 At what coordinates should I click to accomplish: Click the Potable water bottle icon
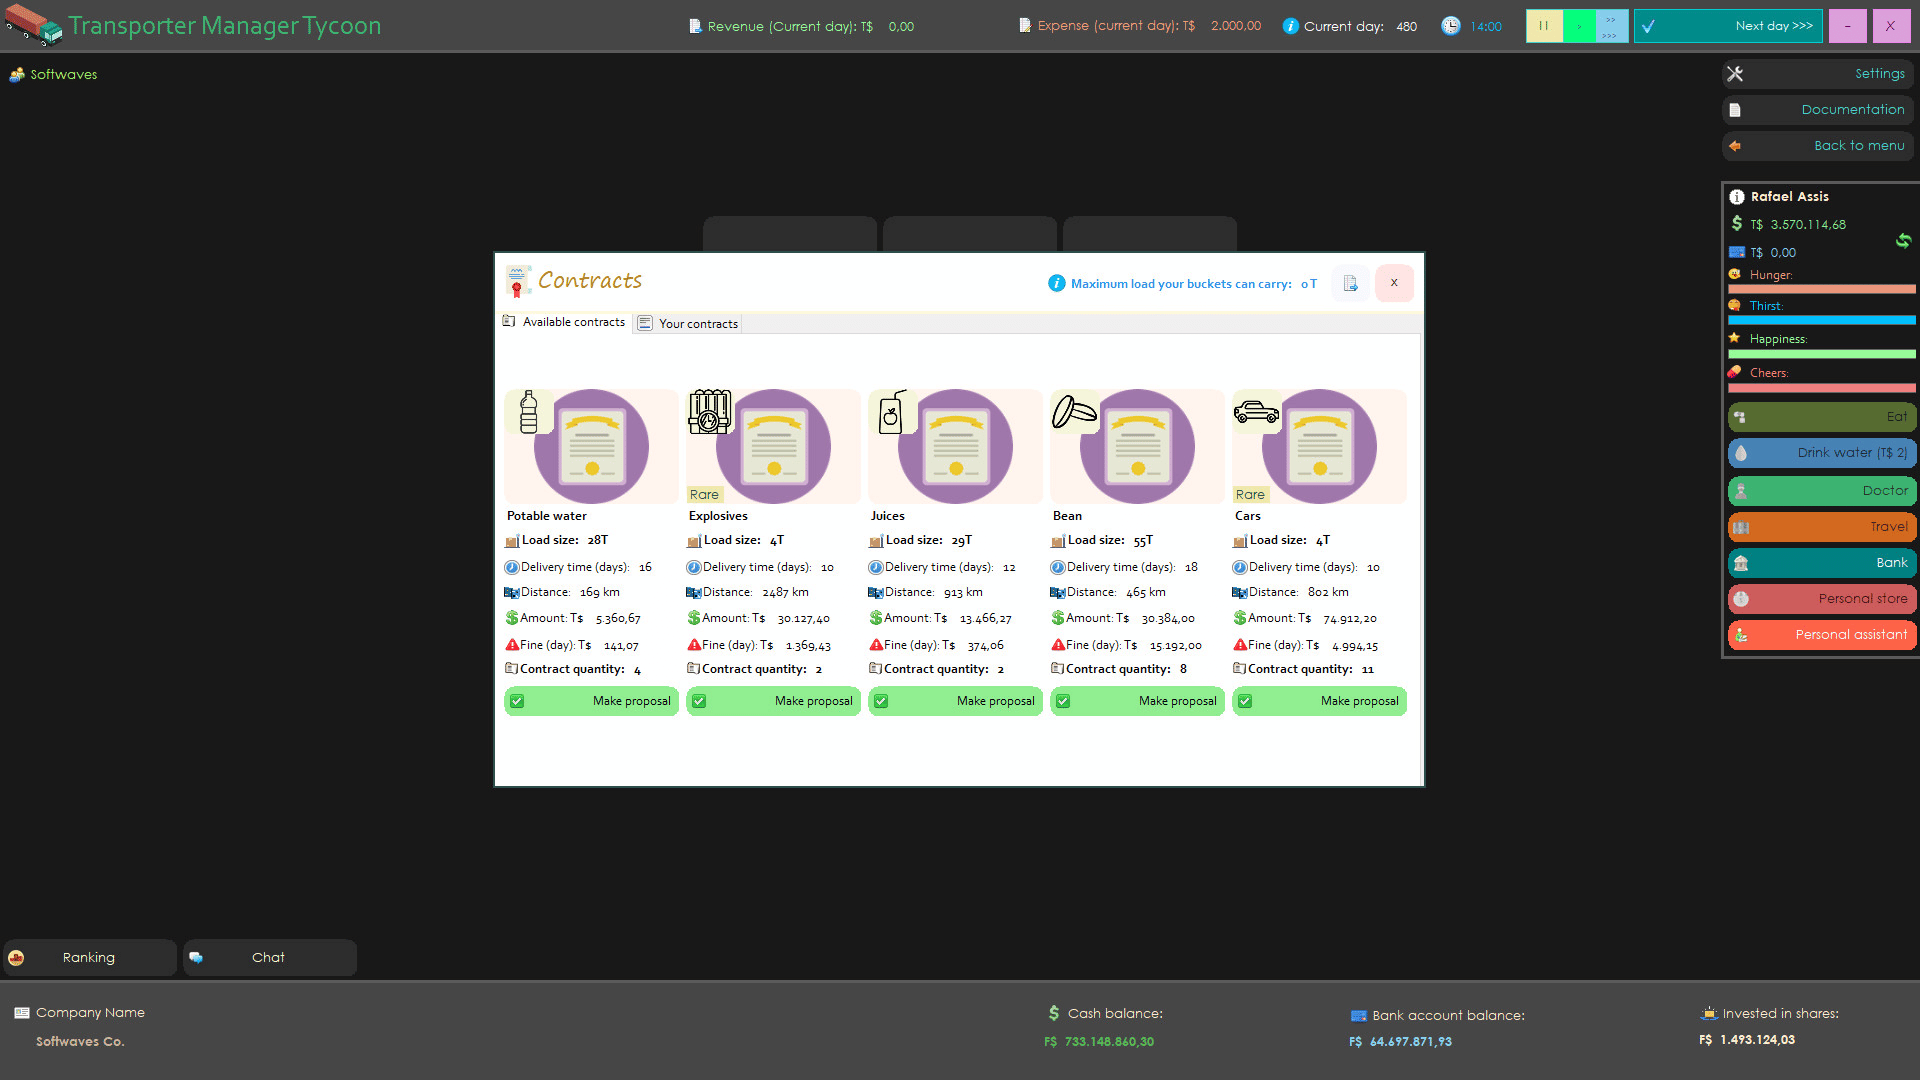click(528, 412)
